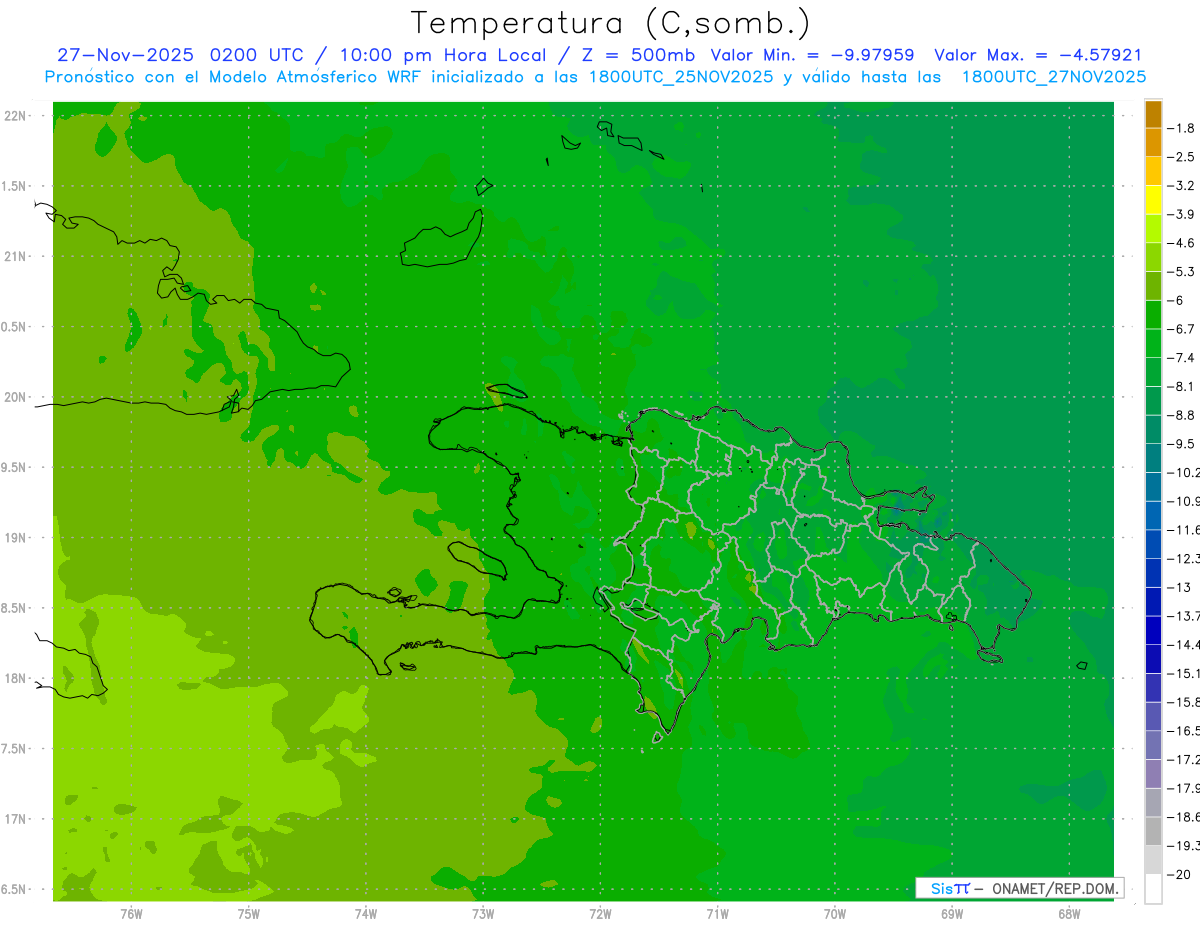Viewport: 1200px width, 927px height.
Task: Click the '-9.5' colorbar value label
Action: coord(1182,443)
